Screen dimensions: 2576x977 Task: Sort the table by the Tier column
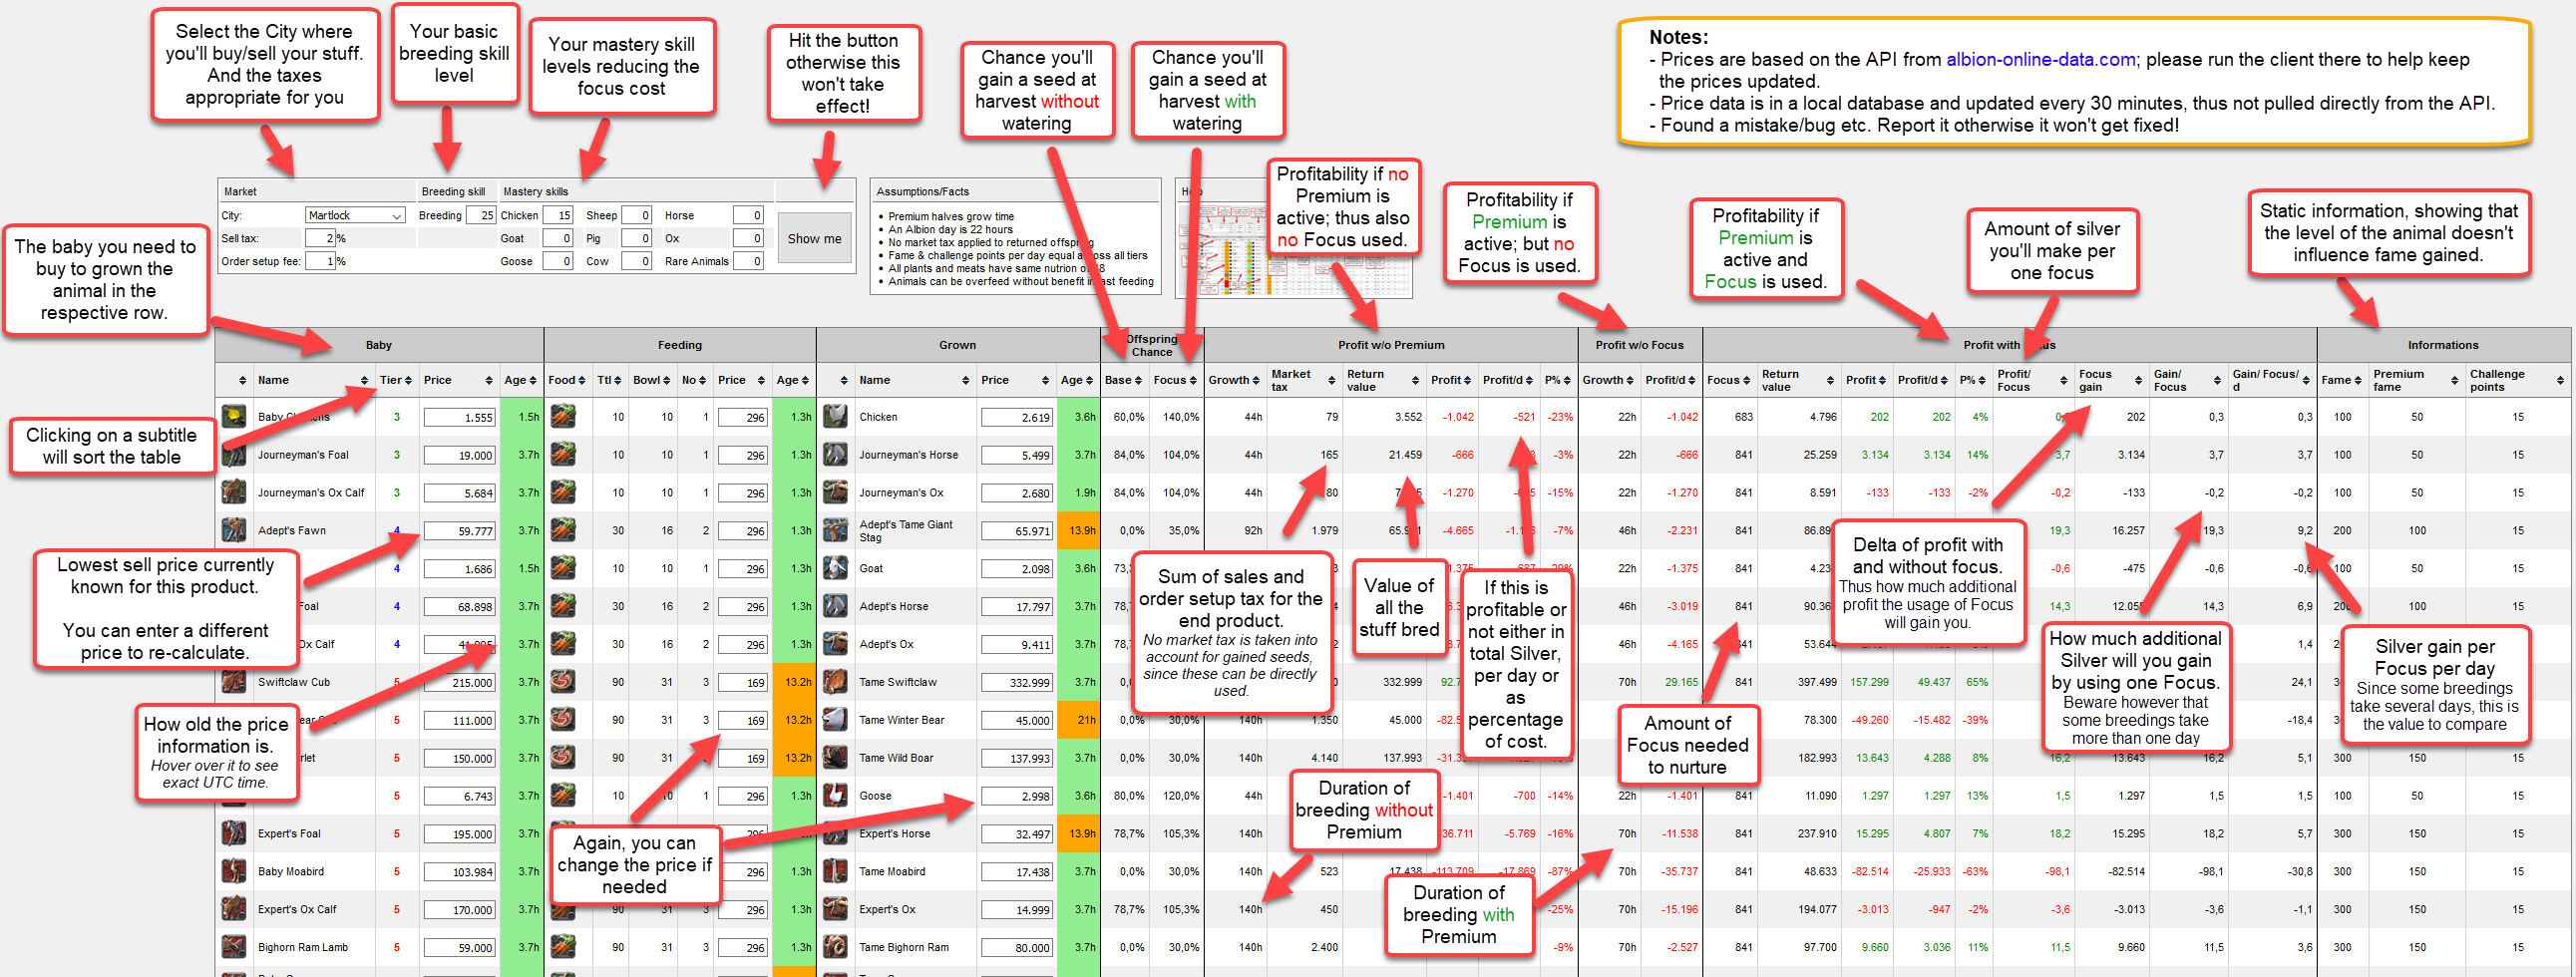(x=395, y=380)
